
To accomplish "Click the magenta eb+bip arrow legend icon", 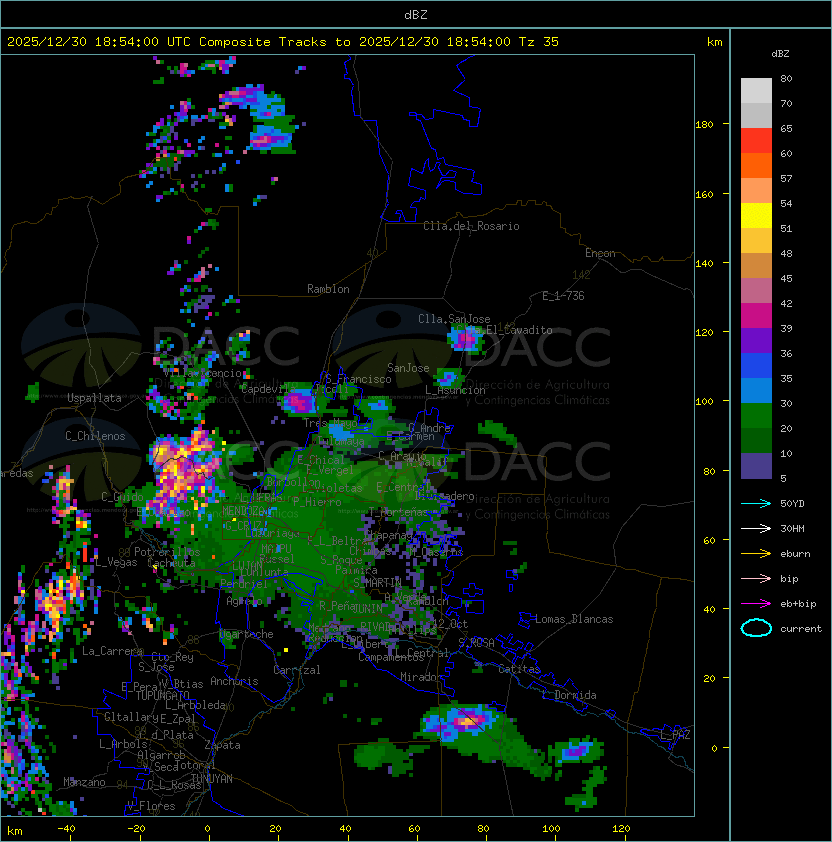I will (x=756, y=604).
